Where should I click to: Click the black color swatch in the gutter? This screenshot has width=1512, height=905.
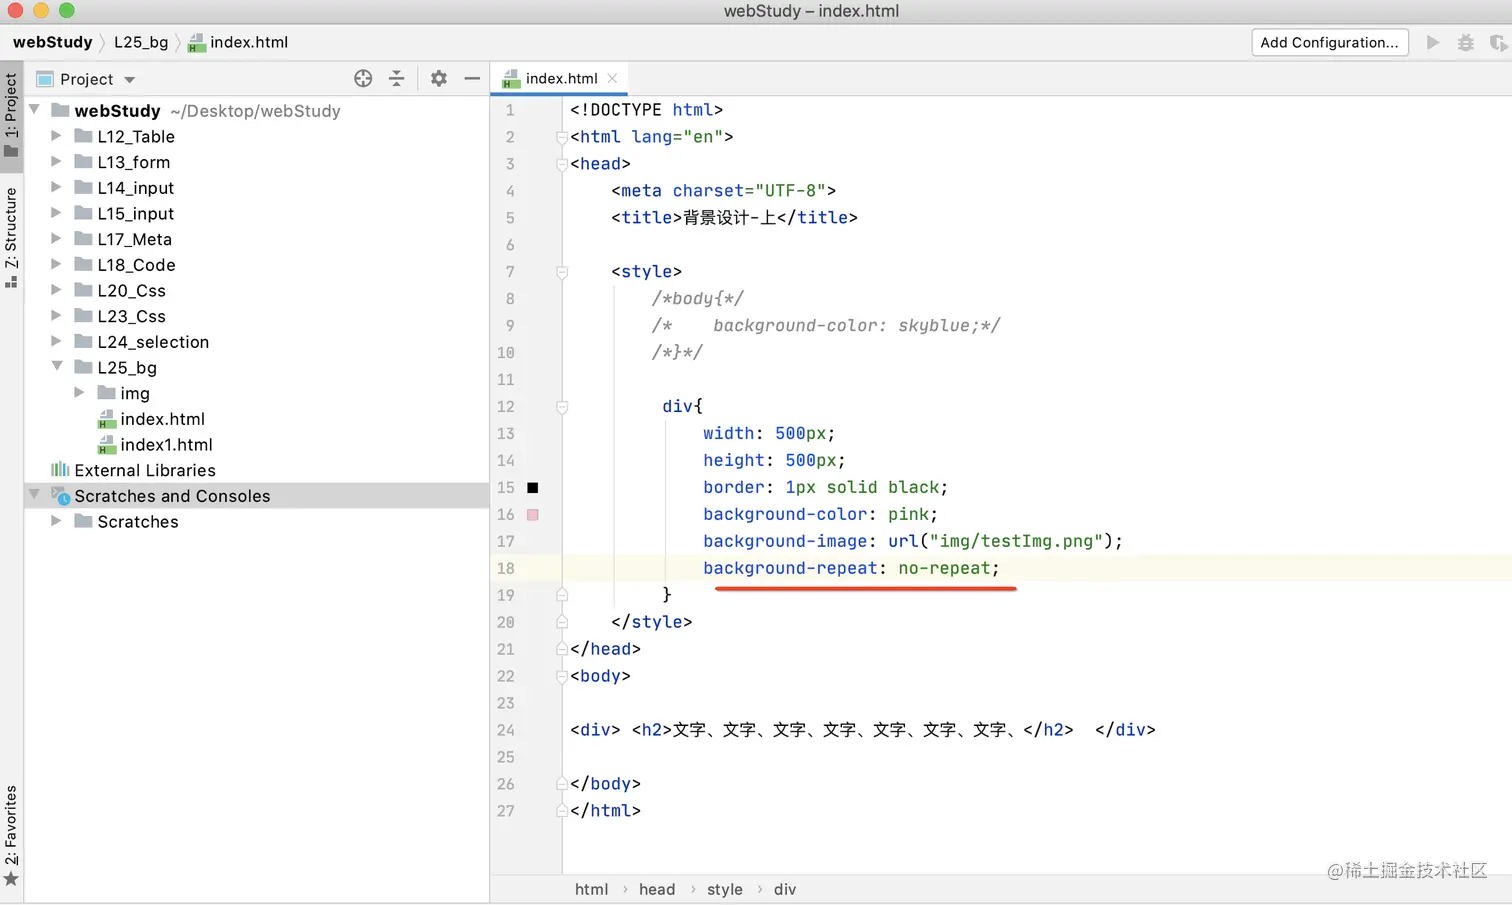click(533, 488)
